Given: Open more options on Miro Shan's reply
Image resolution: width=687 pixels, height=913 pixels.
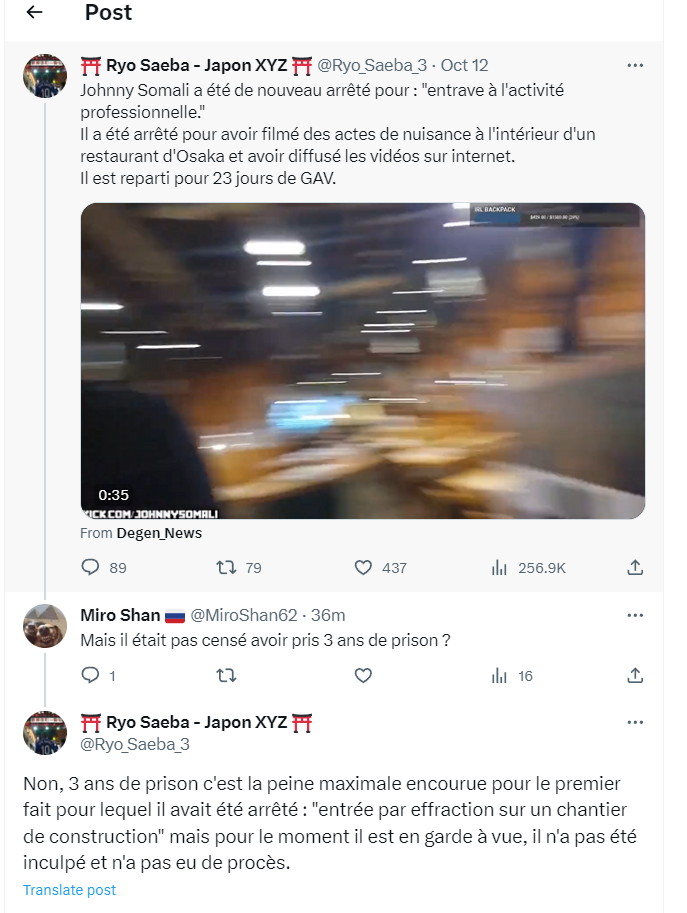Looking at the screenshot, I should coord(634,616).
